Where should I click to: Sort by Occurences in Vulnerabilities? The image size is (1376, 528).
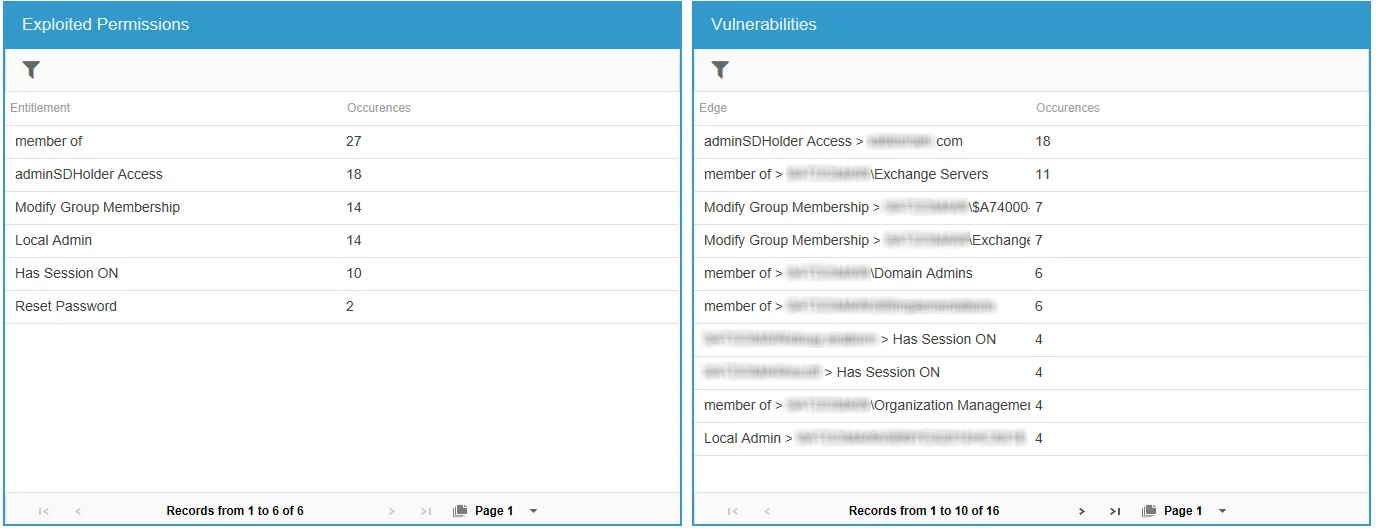[x=1068, y=108]
